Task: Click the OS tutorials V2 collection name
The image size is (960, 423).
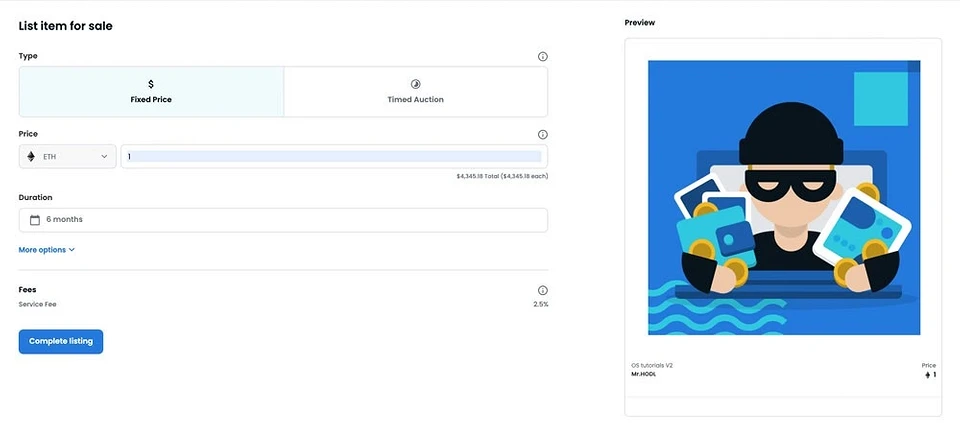Action: pyautogui.click(x=651, y=365)
